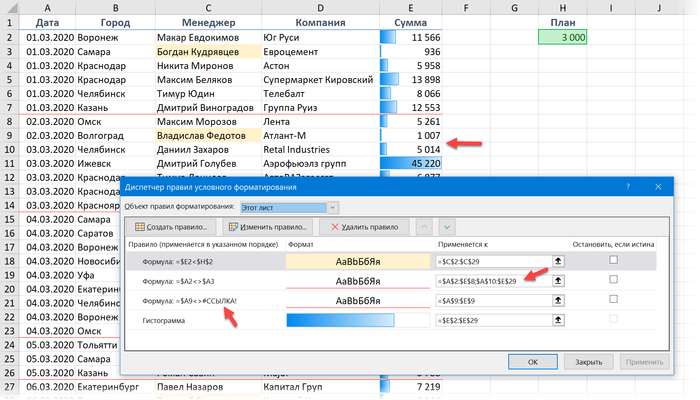
Task: Move the rule up with the arrow button
Action: coord(424,228)
